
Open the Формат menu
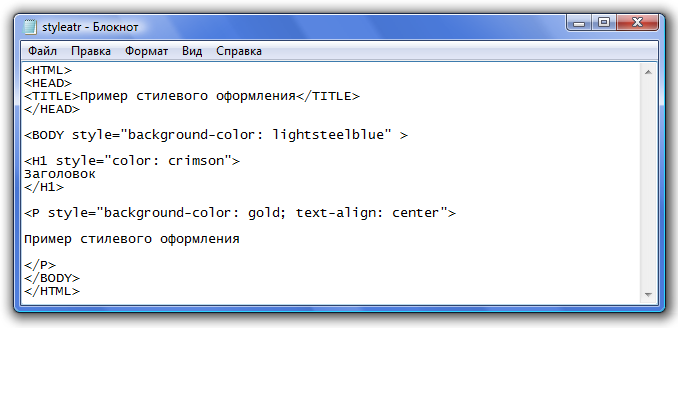pyautogui.click(x=147, y=51)
